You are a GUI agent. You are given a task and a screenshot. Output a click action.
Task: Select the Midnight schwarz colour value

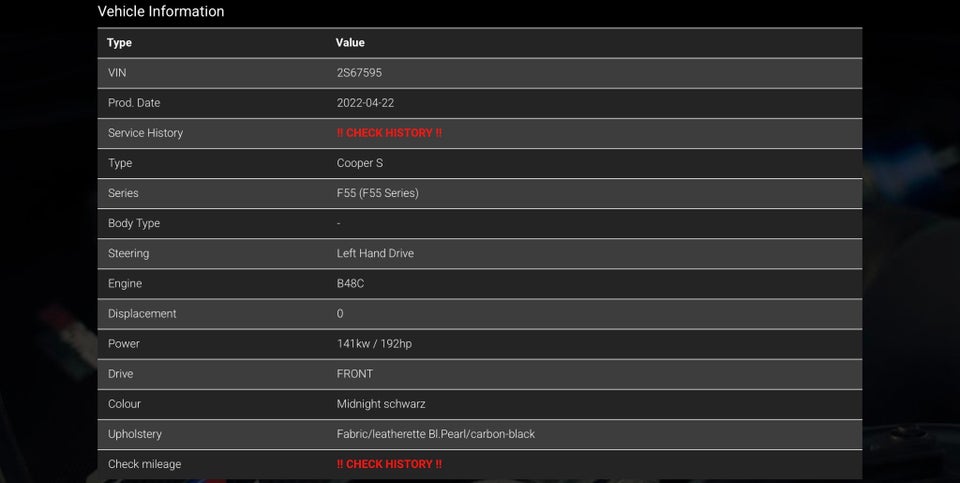[x=381, y=404]
